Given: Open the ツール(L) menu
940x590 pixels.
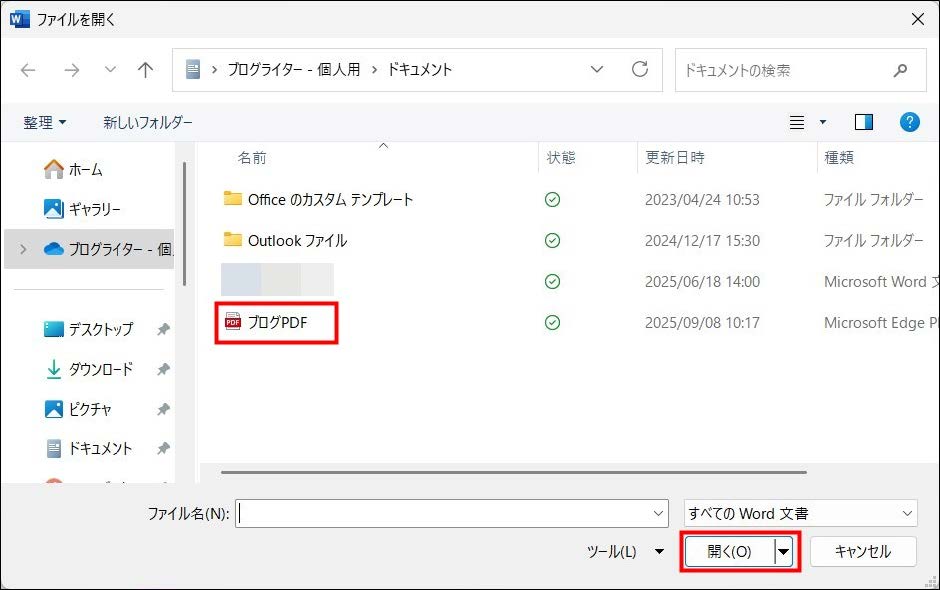Looking at the screenshot, I should point(625,551).
